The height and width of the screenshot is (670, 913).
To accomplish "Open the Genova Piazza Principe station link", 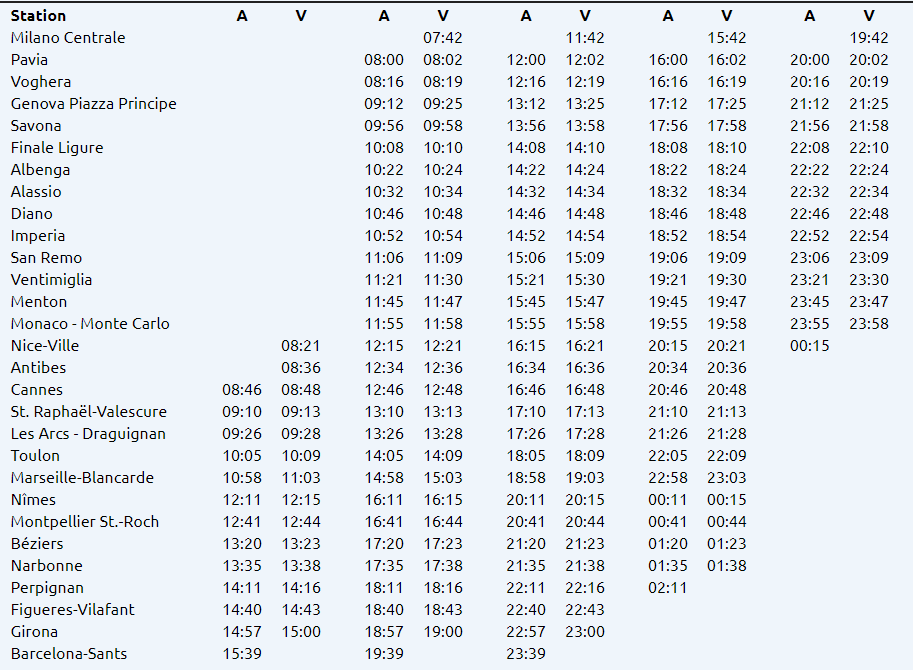I will pyautogui.click(x=93, y=104).
